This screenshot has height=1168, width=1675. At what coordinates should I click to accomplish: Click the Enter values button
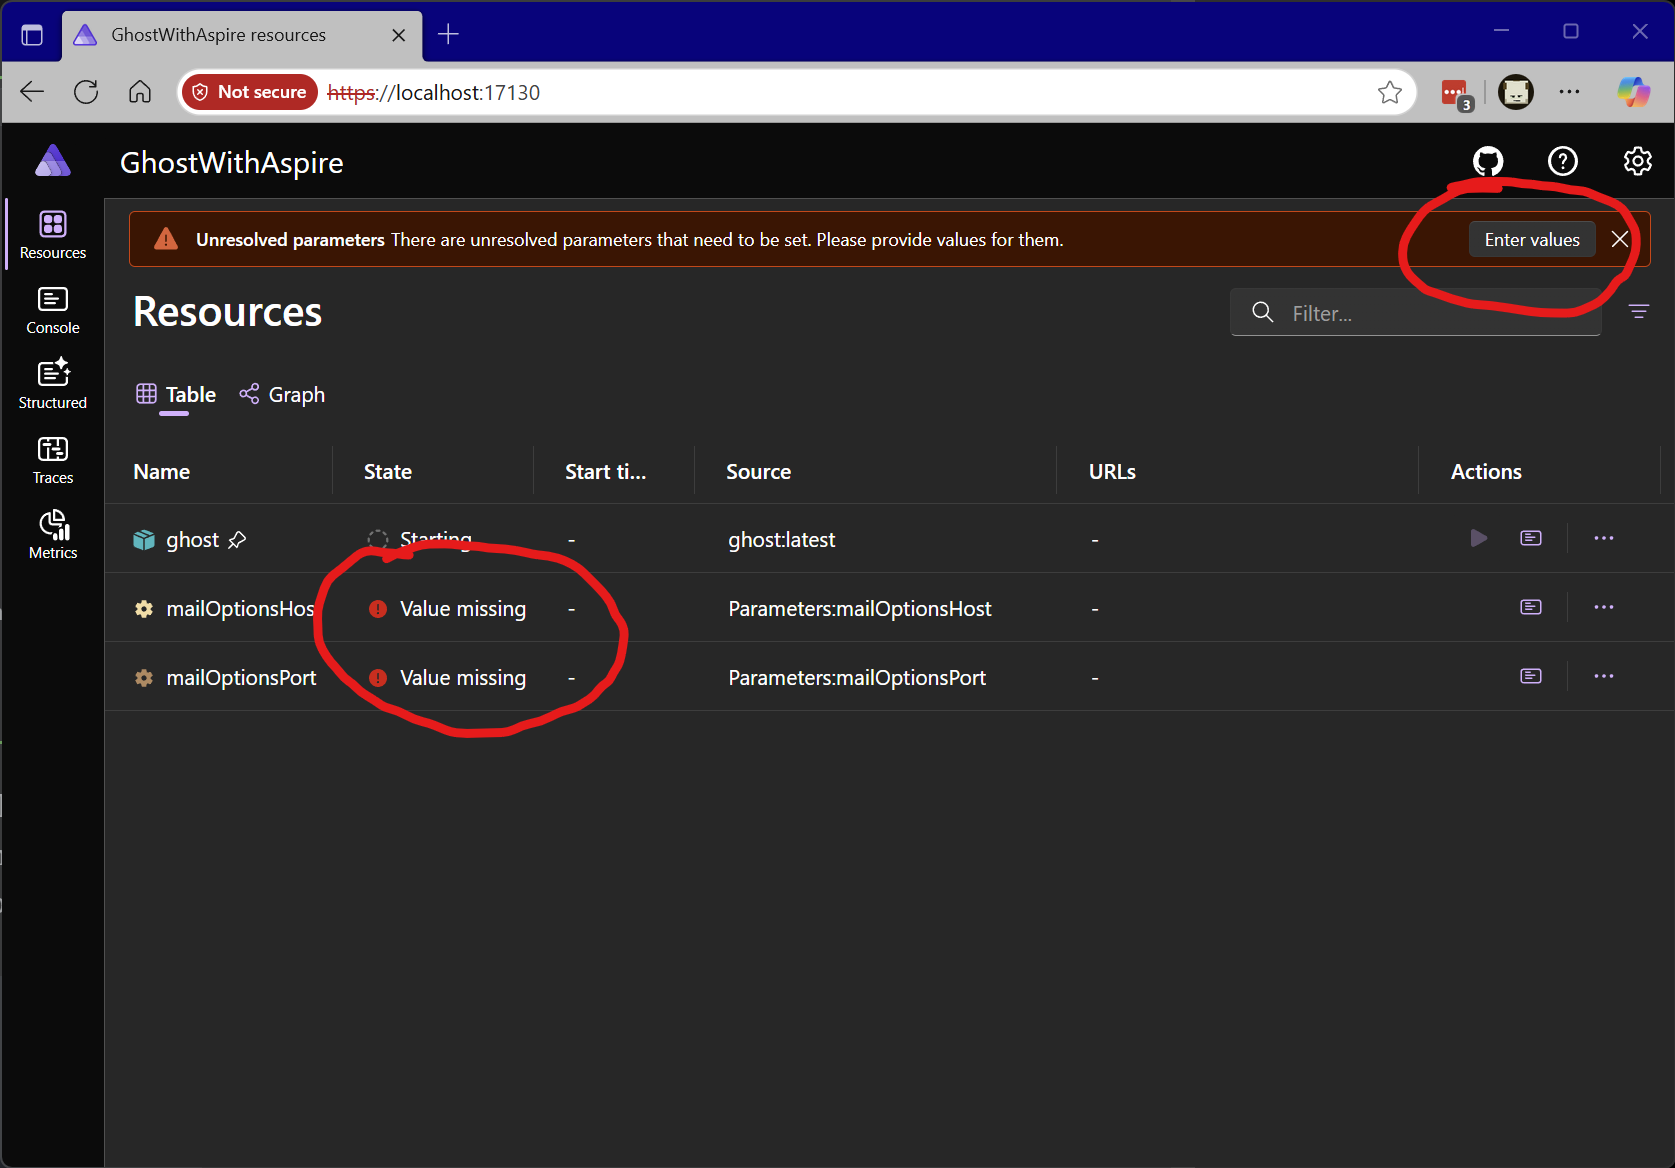tap(1531, 240)
